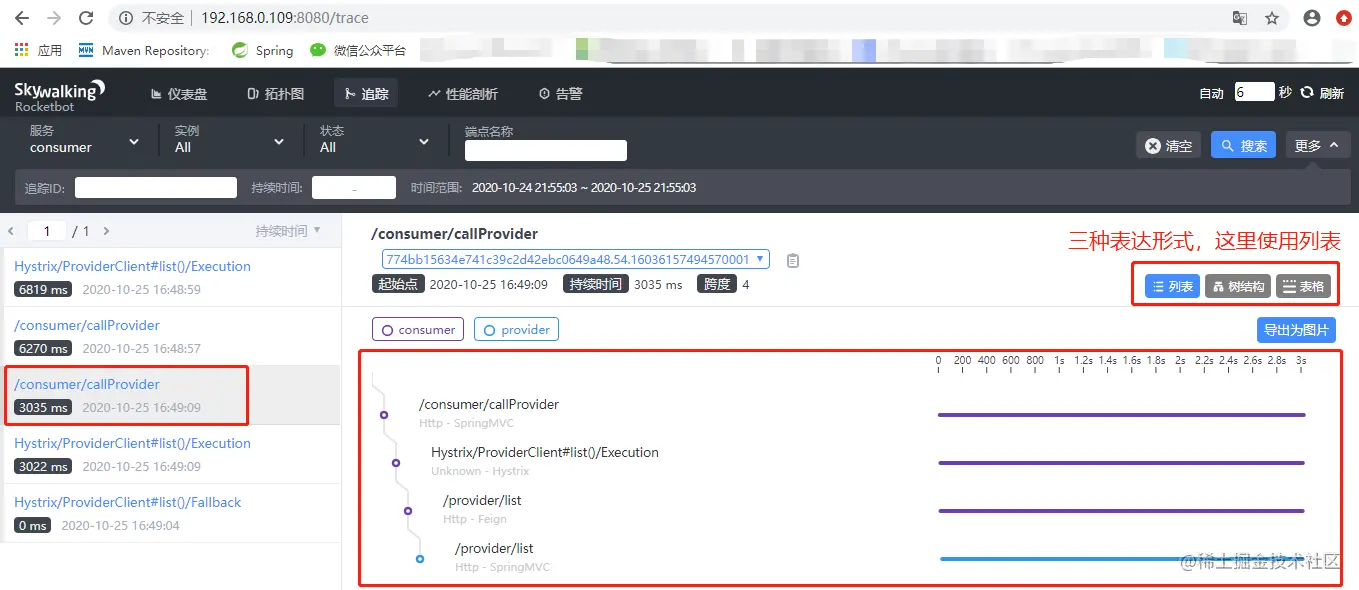Click the address bar URL
The image size is (1359, 590).
(x=284, y=18)
